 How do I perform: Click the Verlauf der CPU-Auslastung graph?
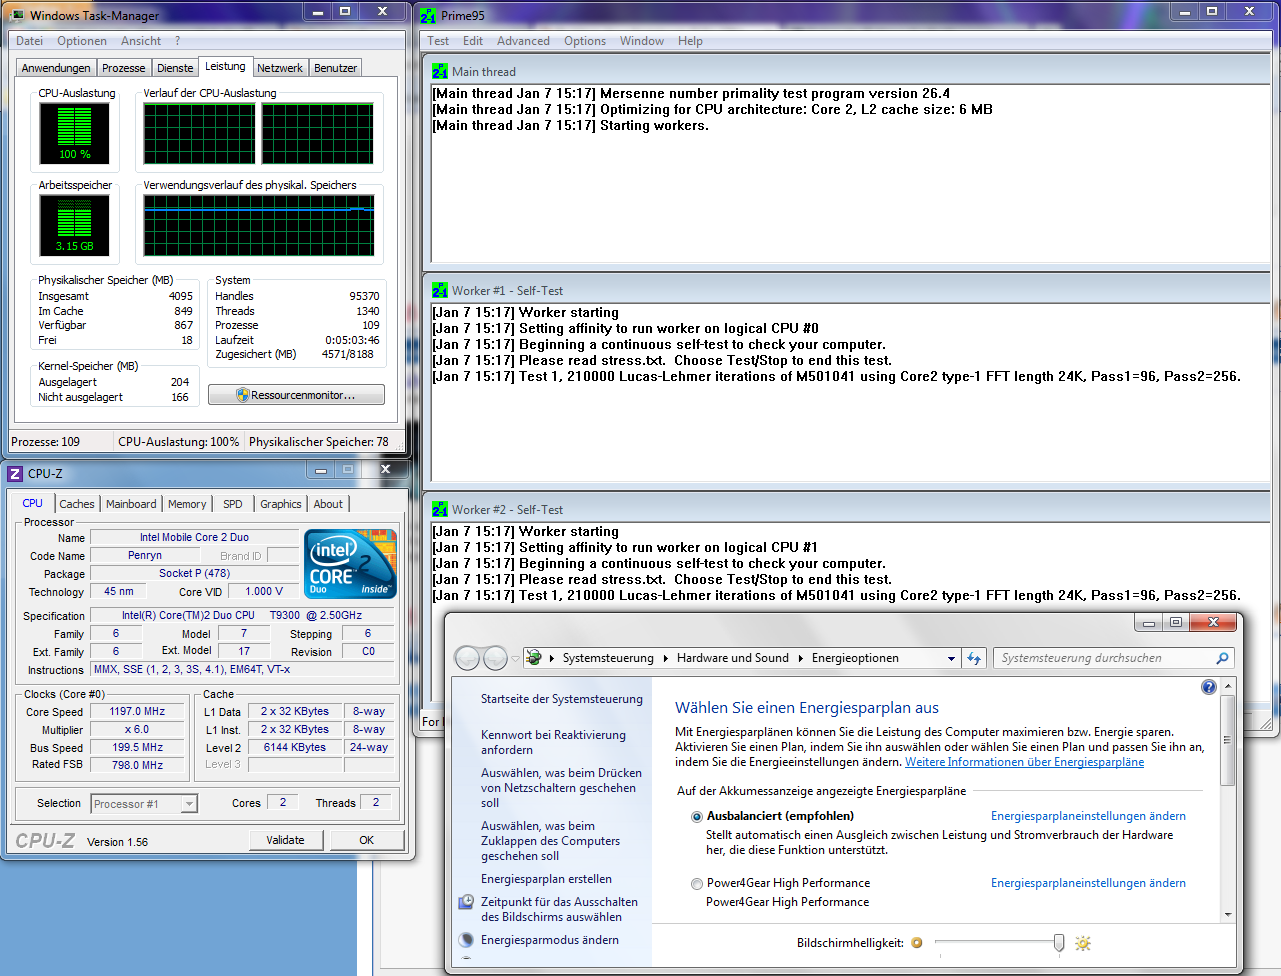click(x=258, y=133)
